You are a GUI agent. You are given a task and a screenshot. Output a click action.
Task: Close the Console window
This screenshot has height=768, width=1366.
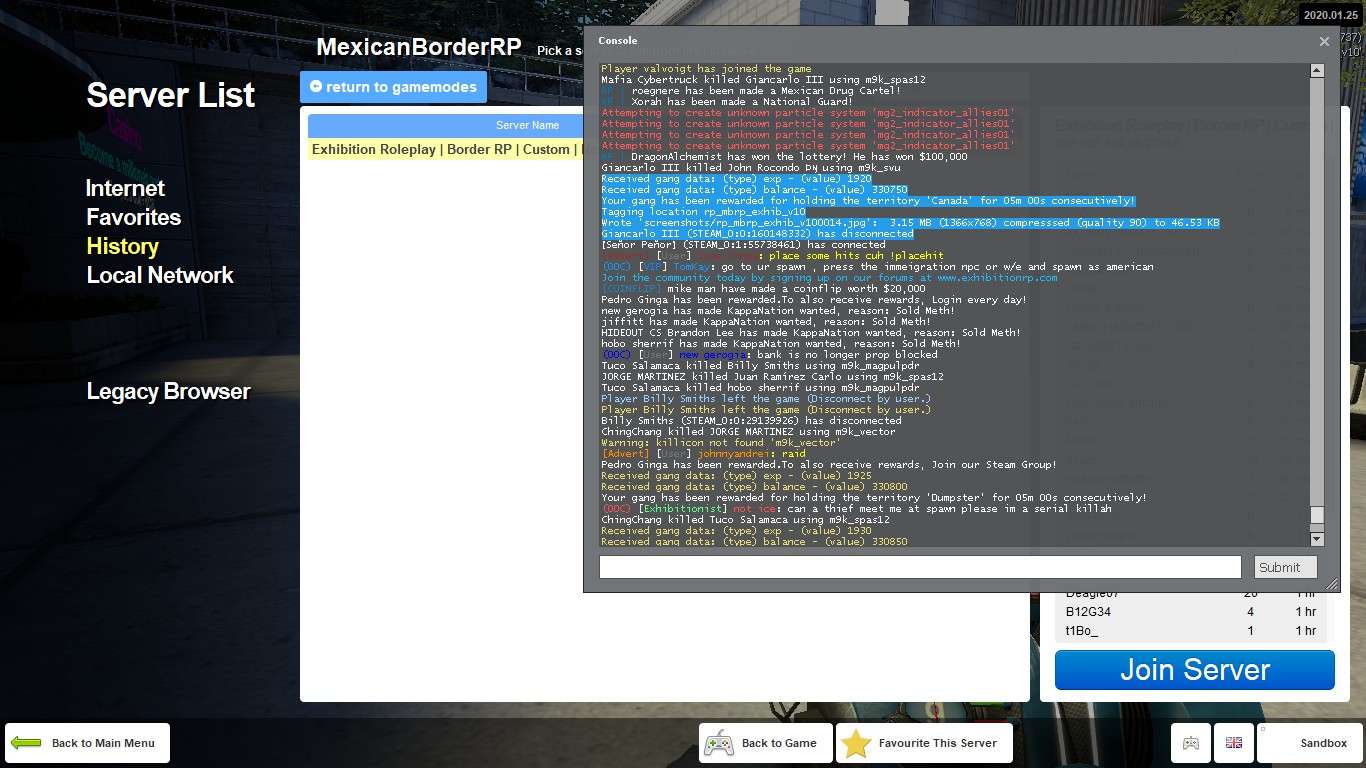(1324, 41)
